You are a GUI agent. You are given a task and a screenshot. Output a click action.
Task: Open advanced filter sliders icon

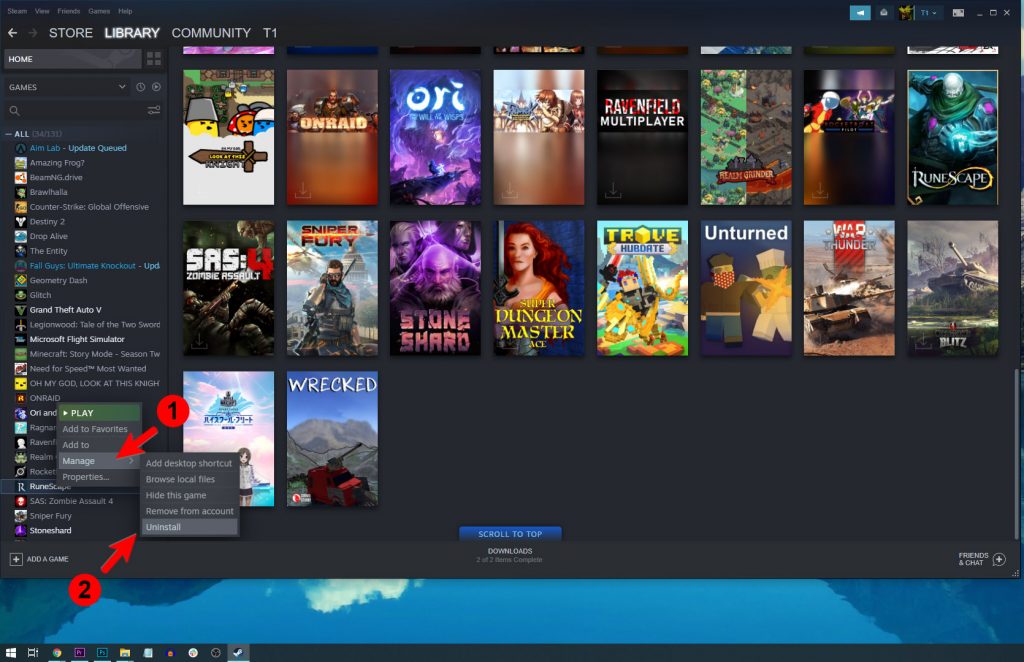(154, 110)
